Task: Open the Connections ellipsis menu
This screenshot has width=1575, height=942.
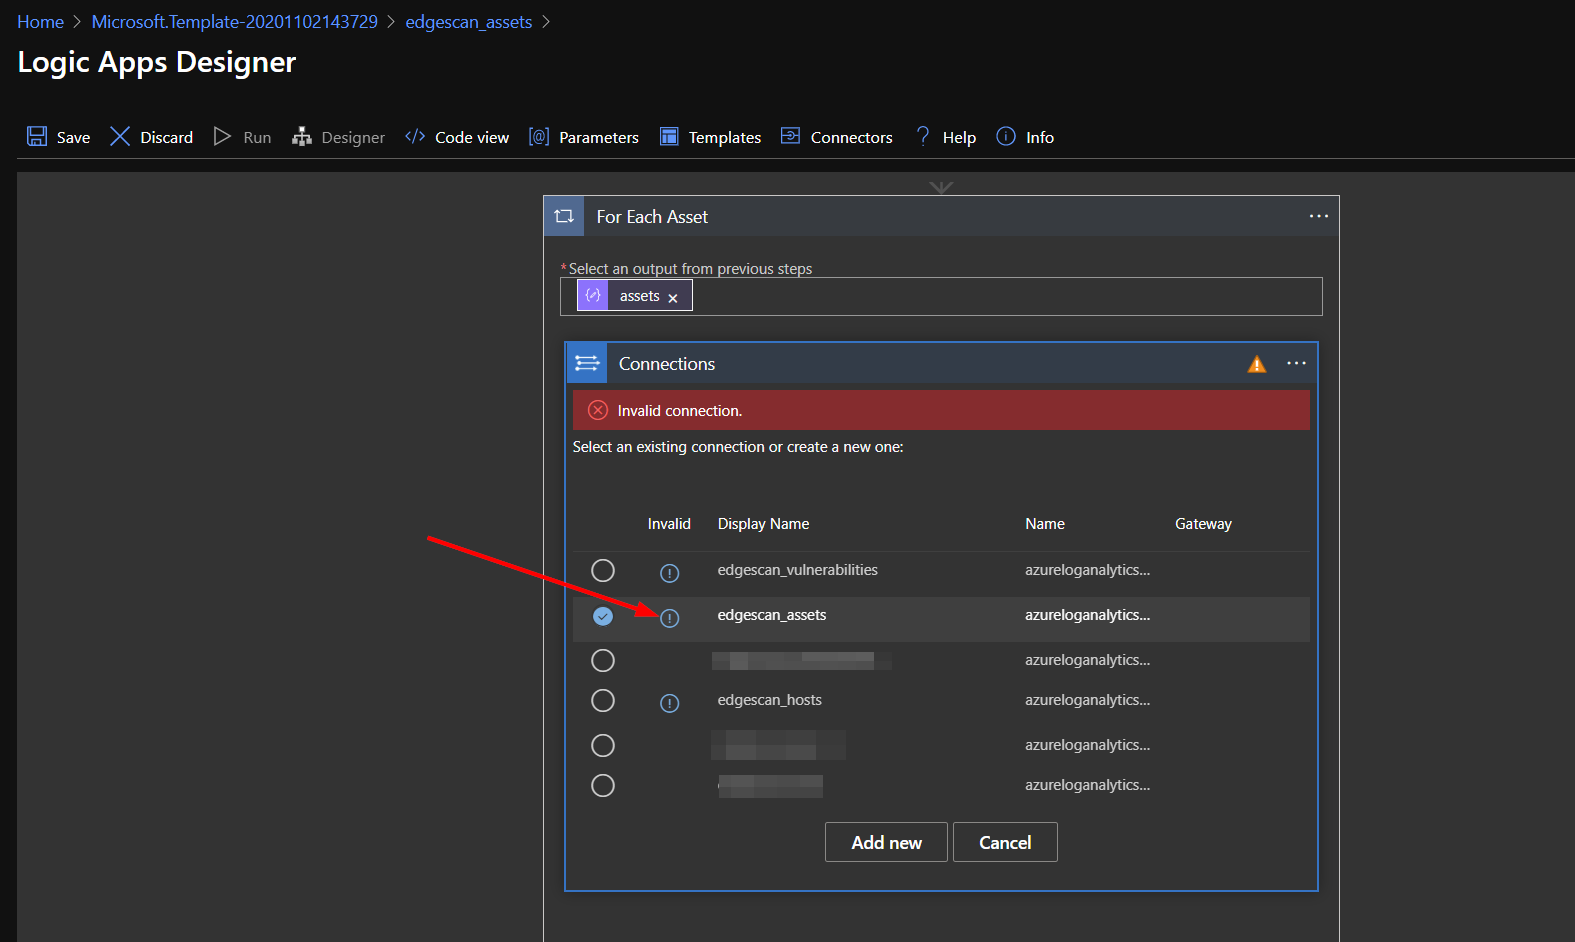Action: point(1296,363)
